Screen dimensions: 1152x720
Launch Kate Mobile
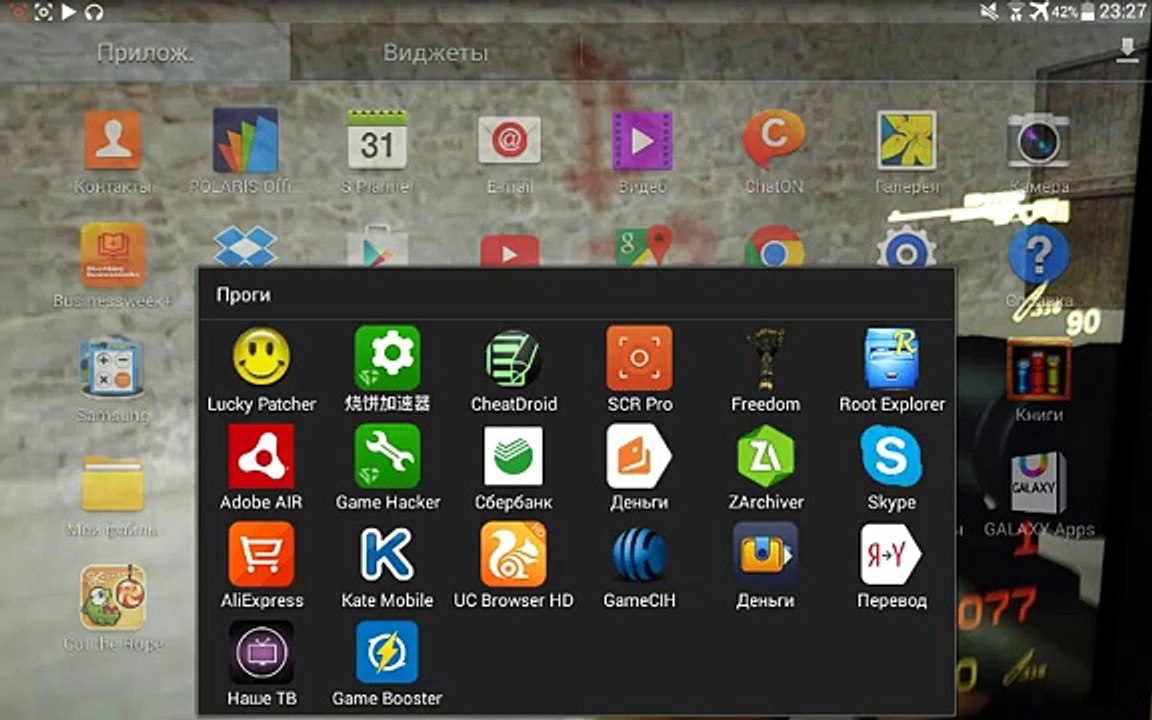click(387, 555)
